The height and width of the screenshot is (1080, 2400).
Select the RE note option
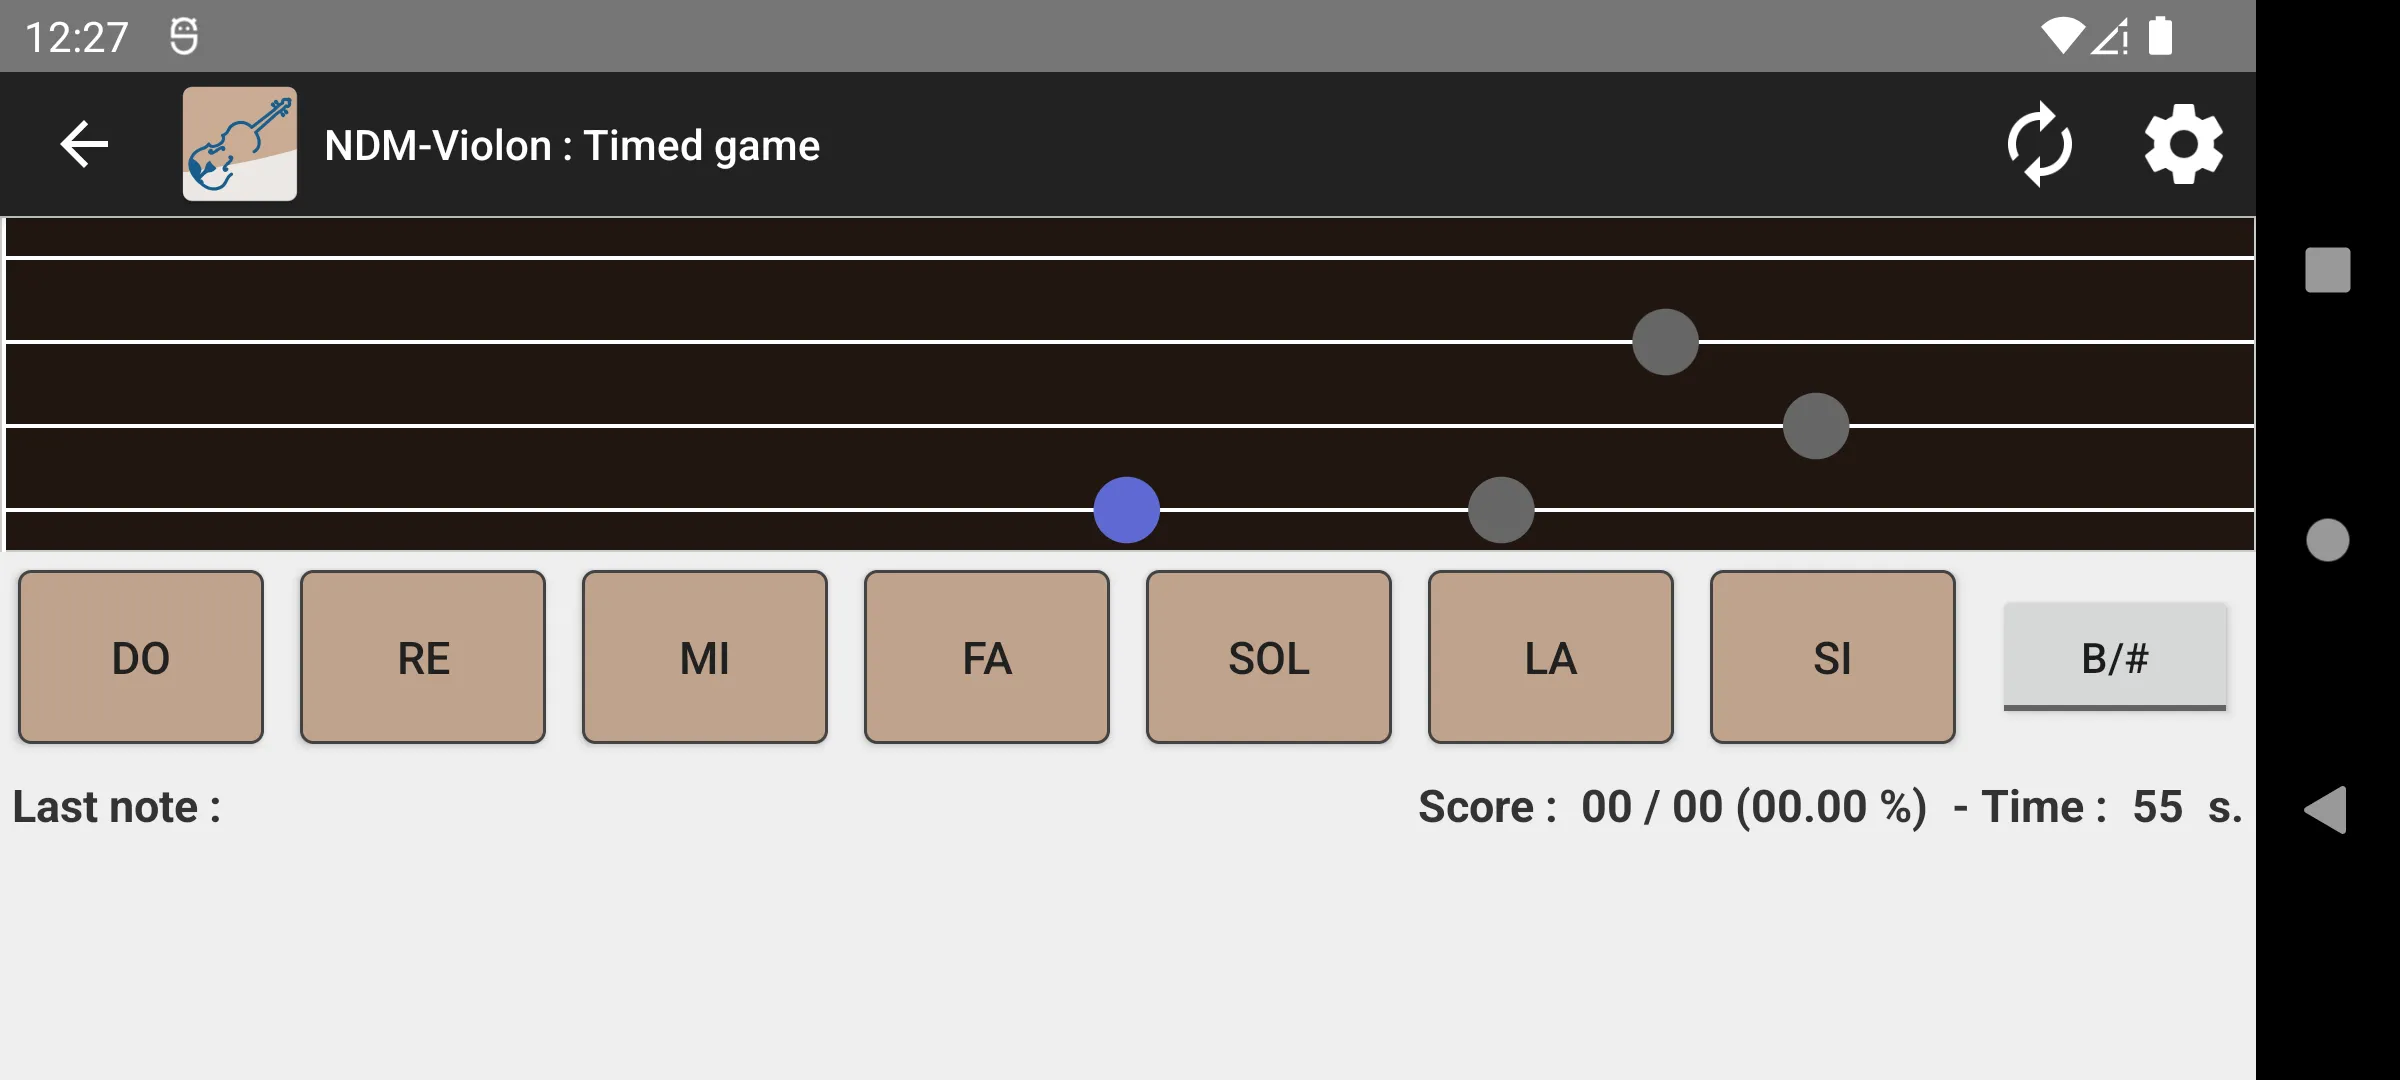point(422,658)
